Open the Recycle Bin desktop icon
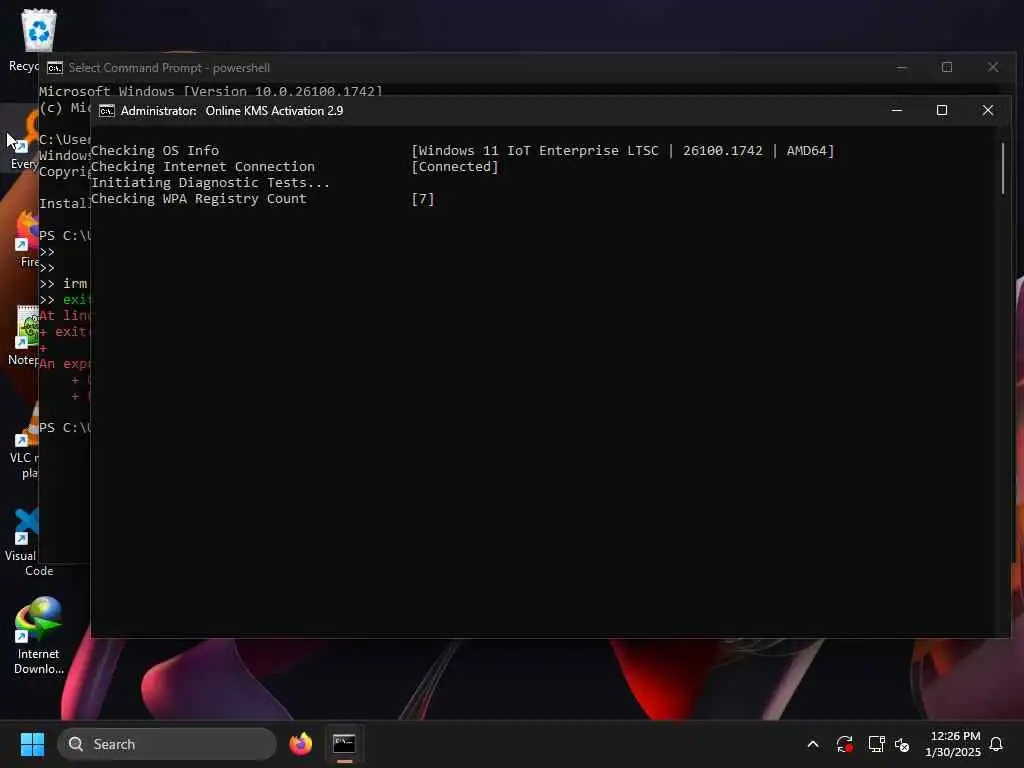Screen dimensions: 1024x768 [38, 31]
